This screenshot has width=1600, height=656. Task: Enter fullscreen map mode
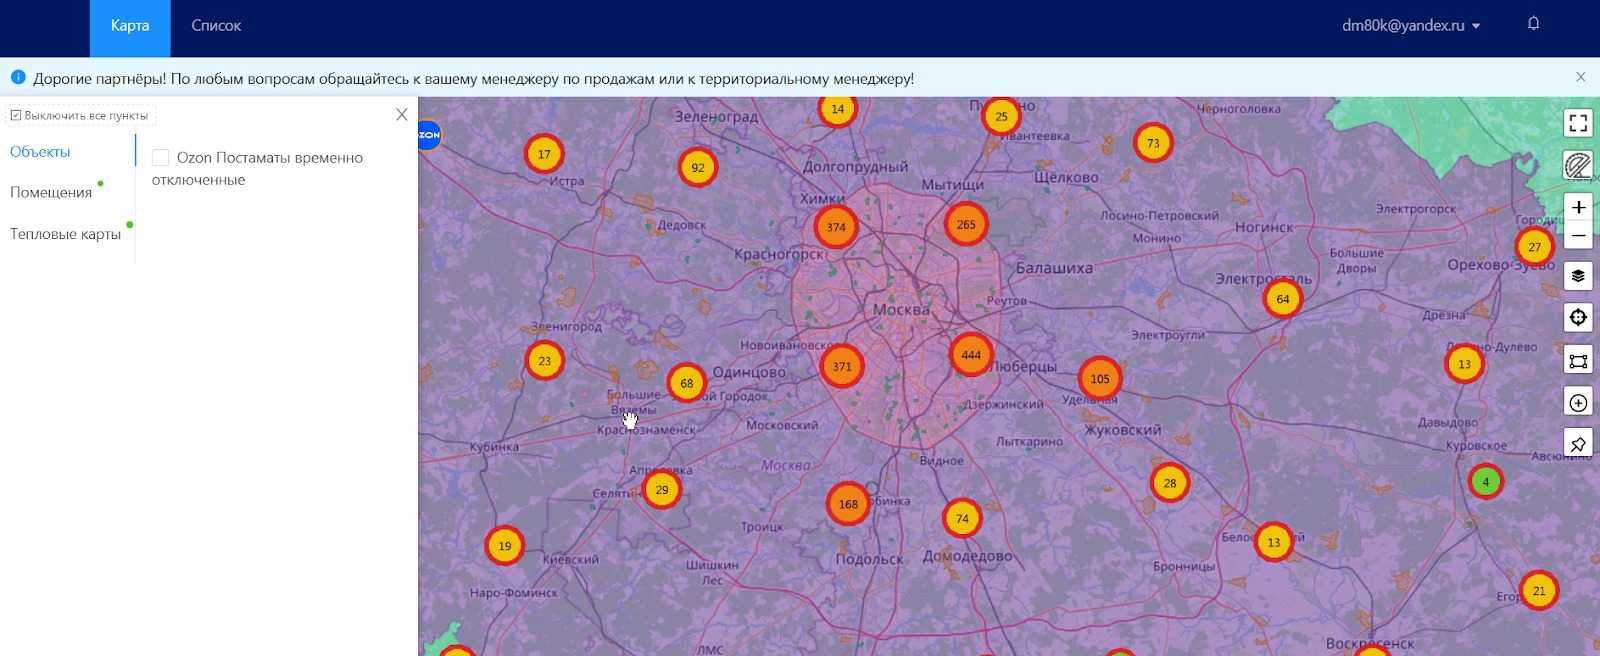(x=1578, y=123)
